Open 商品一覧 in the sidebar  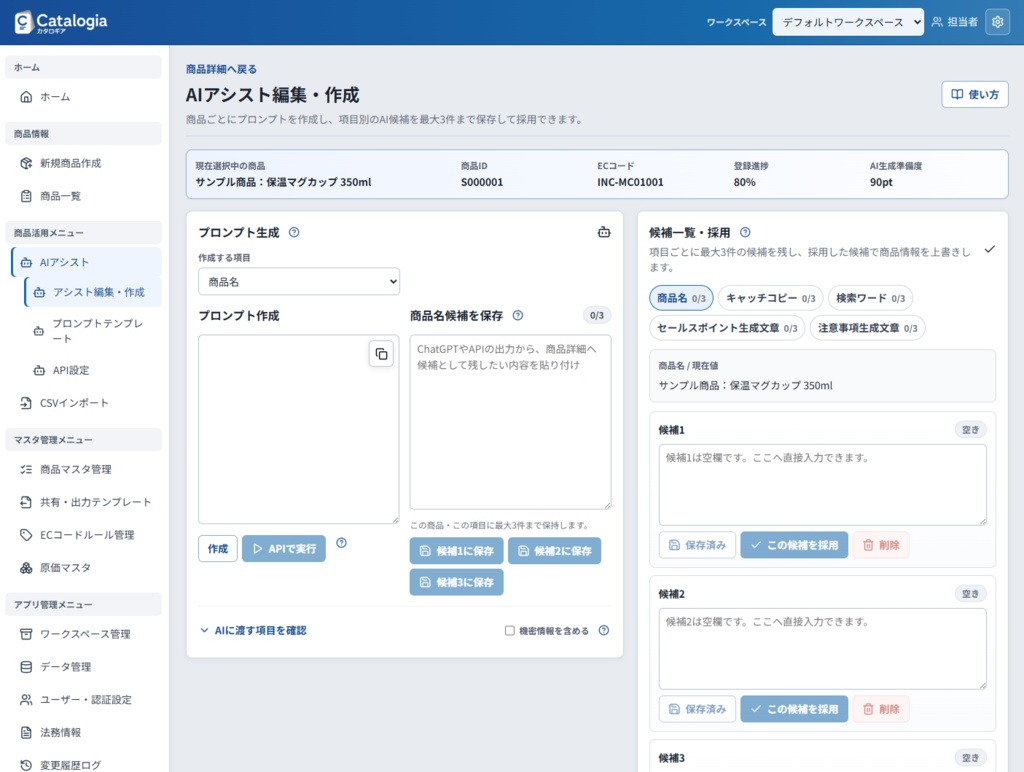tap(84, 196)
